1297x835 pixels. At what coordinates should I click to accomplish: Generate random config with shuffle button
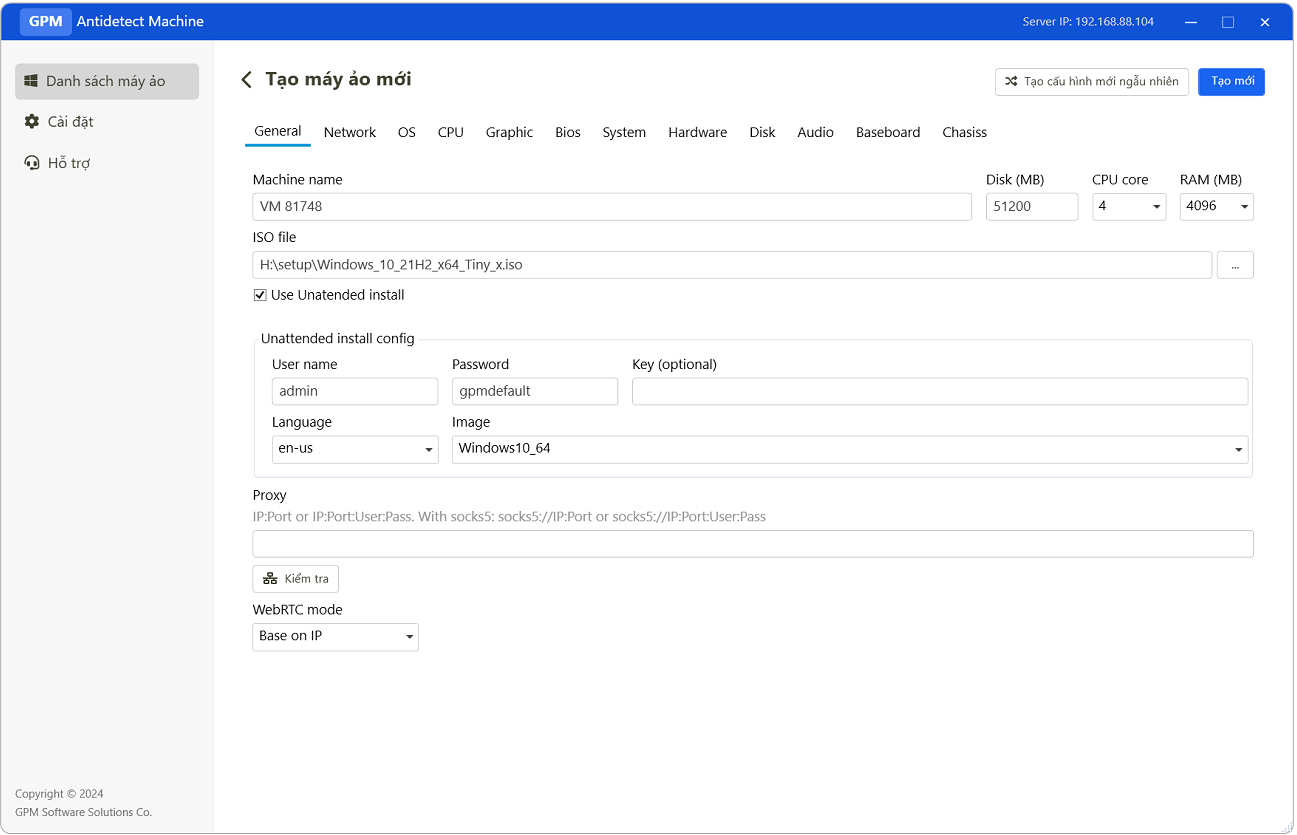pyautogui.click(x=1091, y=82)
